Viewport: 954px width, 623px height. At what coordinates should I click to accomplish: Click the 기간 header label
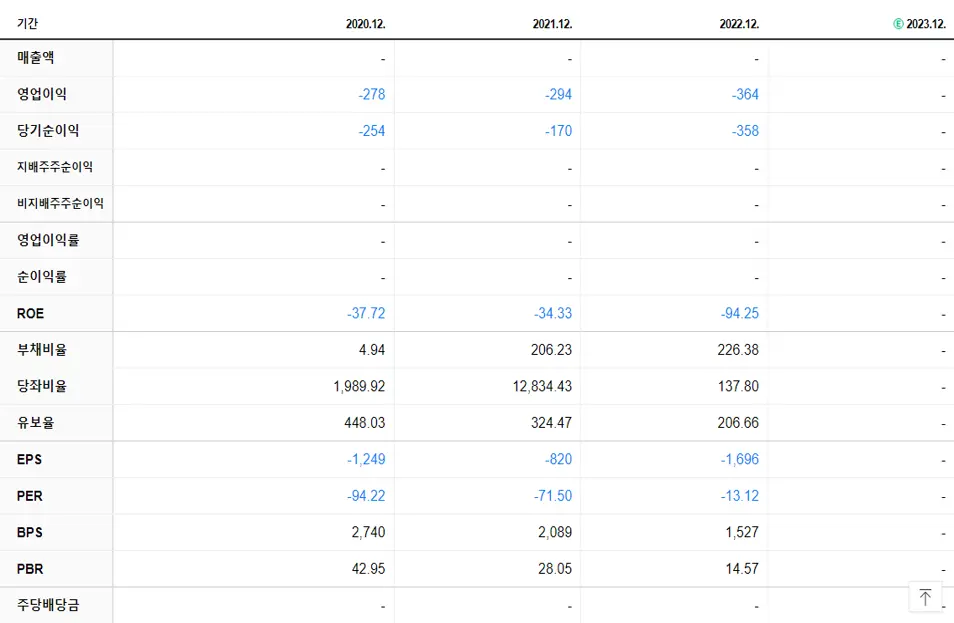[x=27, y=23]
